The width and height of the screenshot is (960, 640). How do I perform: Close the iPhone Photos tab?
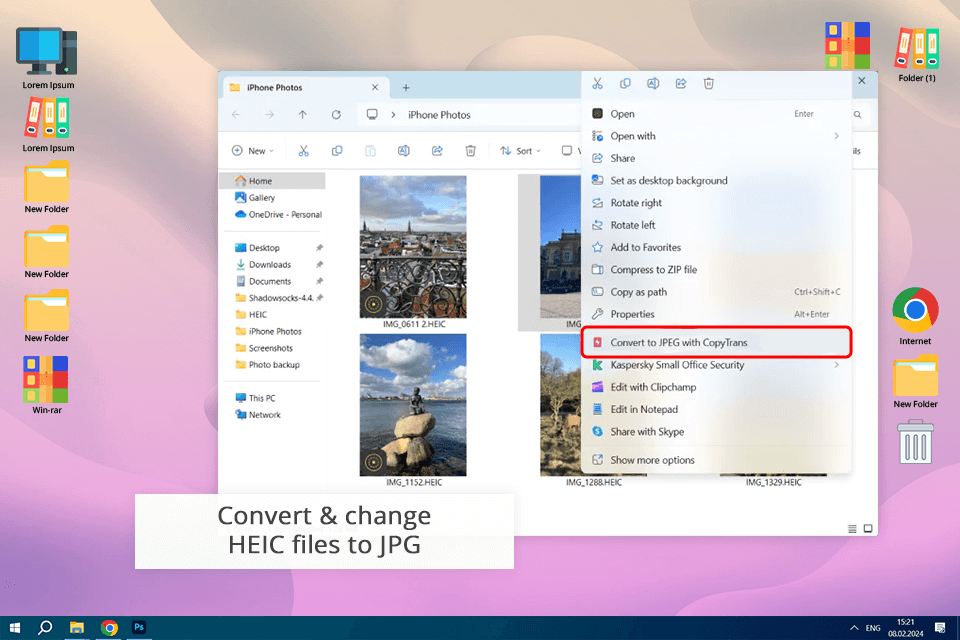pyautogui.click(x=375, y=88)
